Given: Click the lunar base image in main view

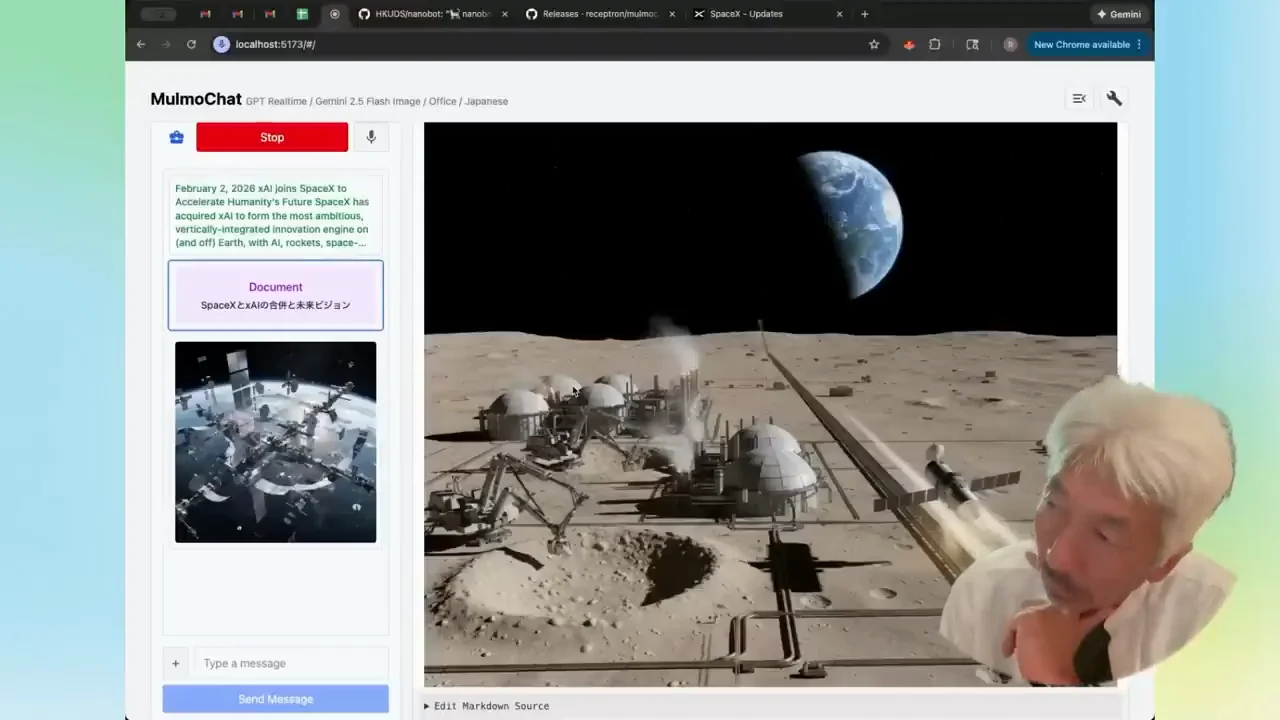Looking at the screenshot, I should pyautogui.click(x=770, y=404).
